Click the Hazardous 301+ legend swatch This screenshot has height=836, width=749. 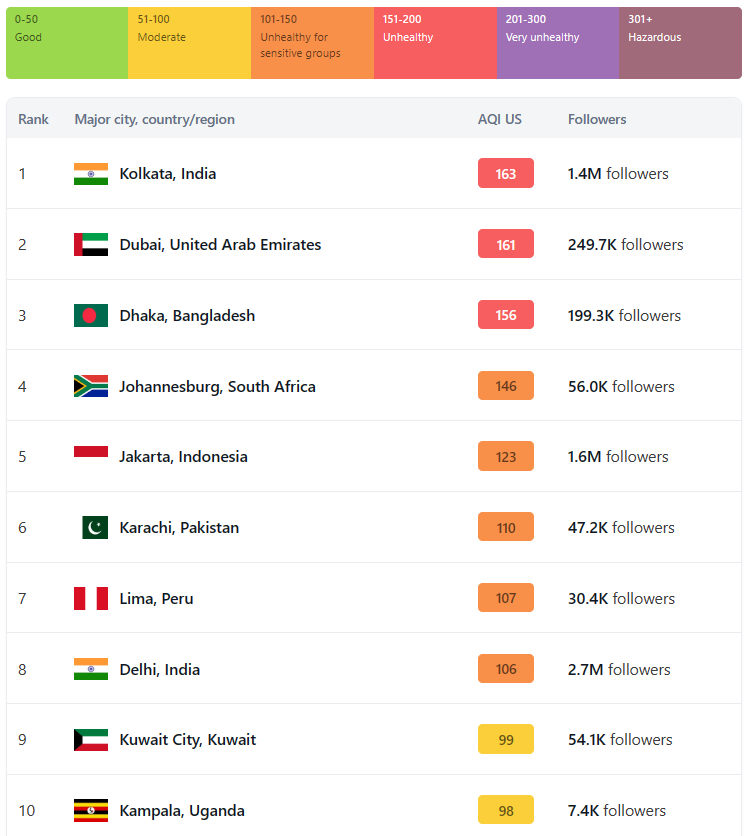[680, 43]
